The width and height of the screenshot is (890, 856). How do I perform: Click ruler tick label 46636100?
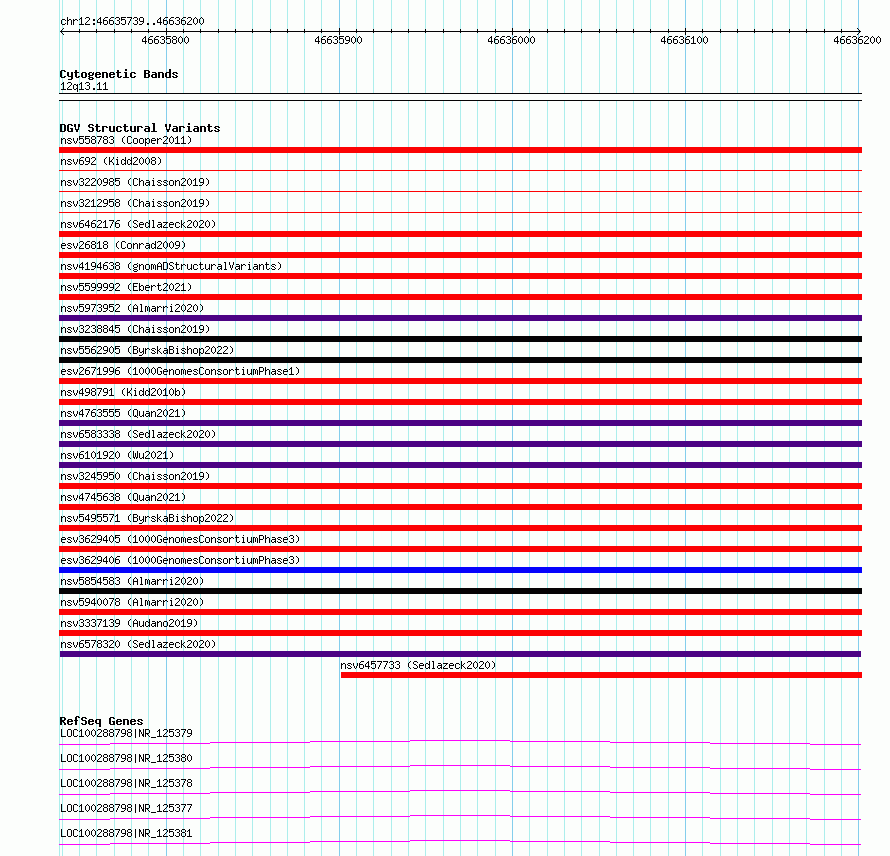pyautogui.click(x=685, y=40)
